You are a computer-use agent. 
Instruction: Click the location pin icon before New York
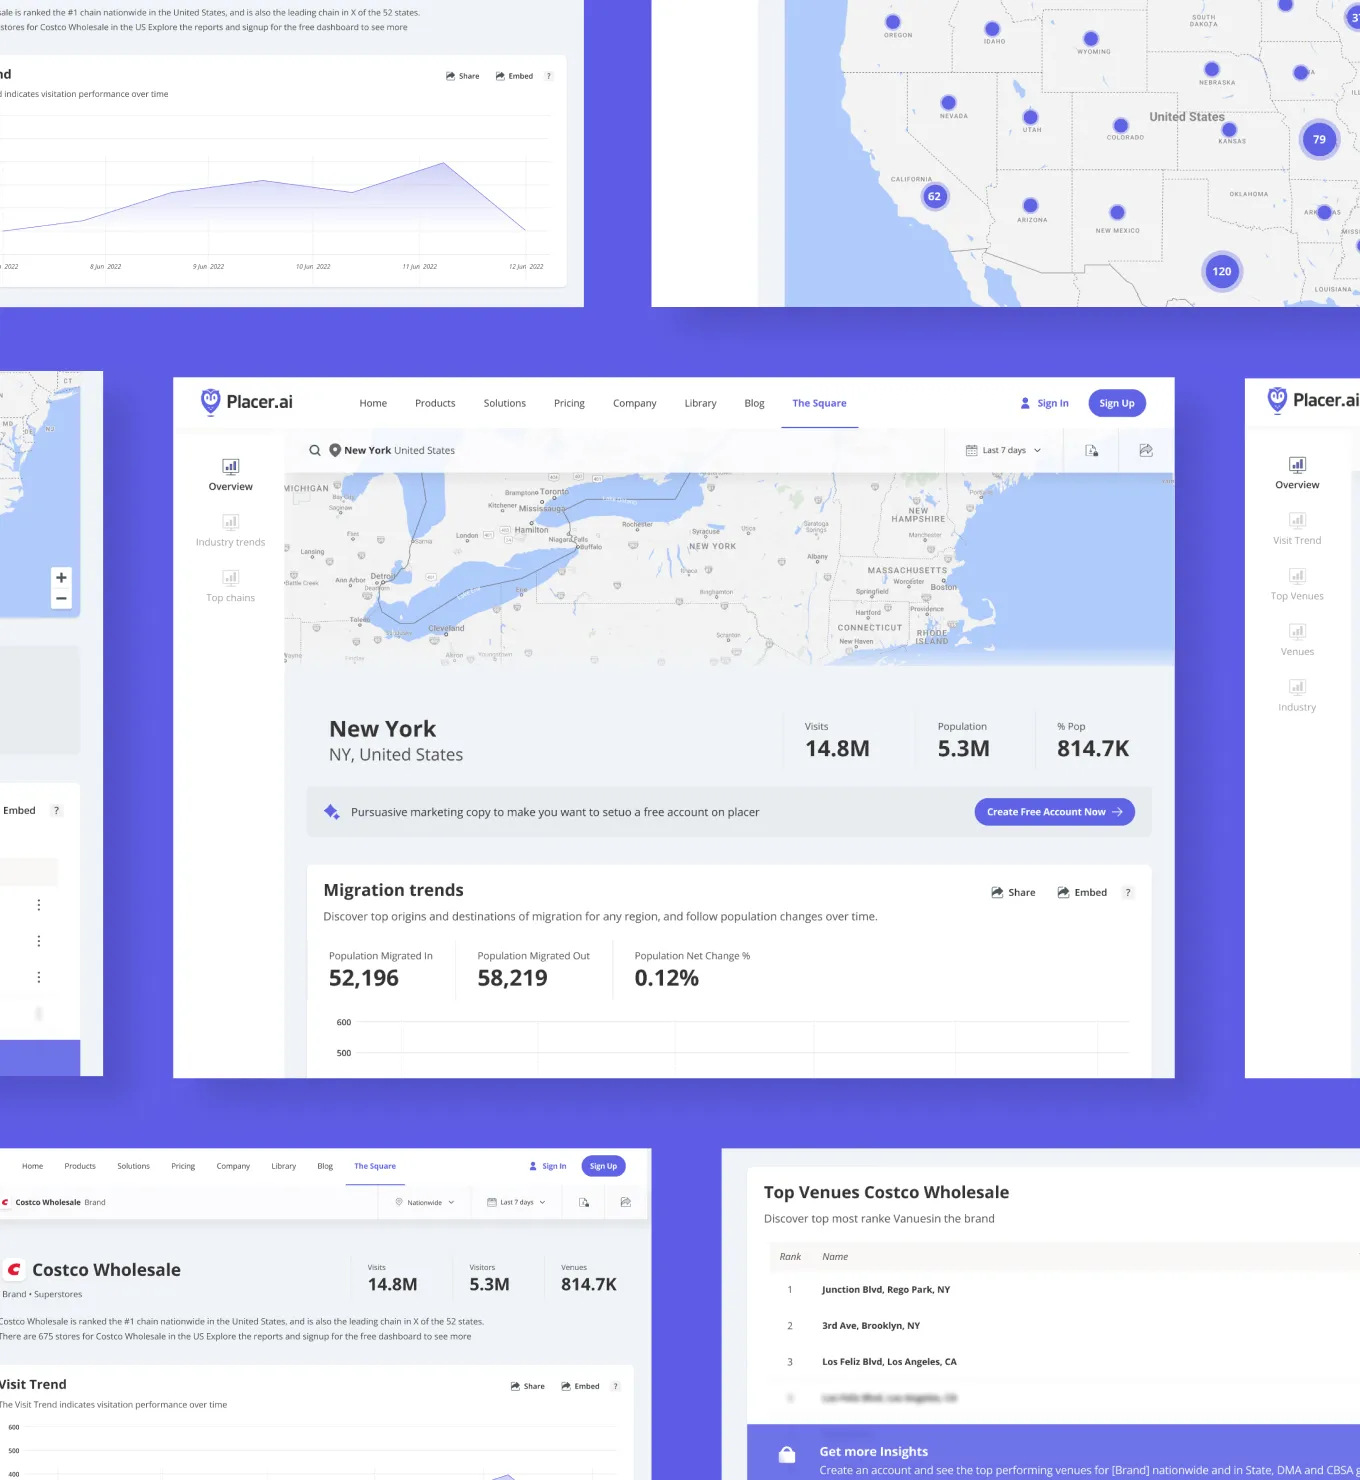pos(335,450)
